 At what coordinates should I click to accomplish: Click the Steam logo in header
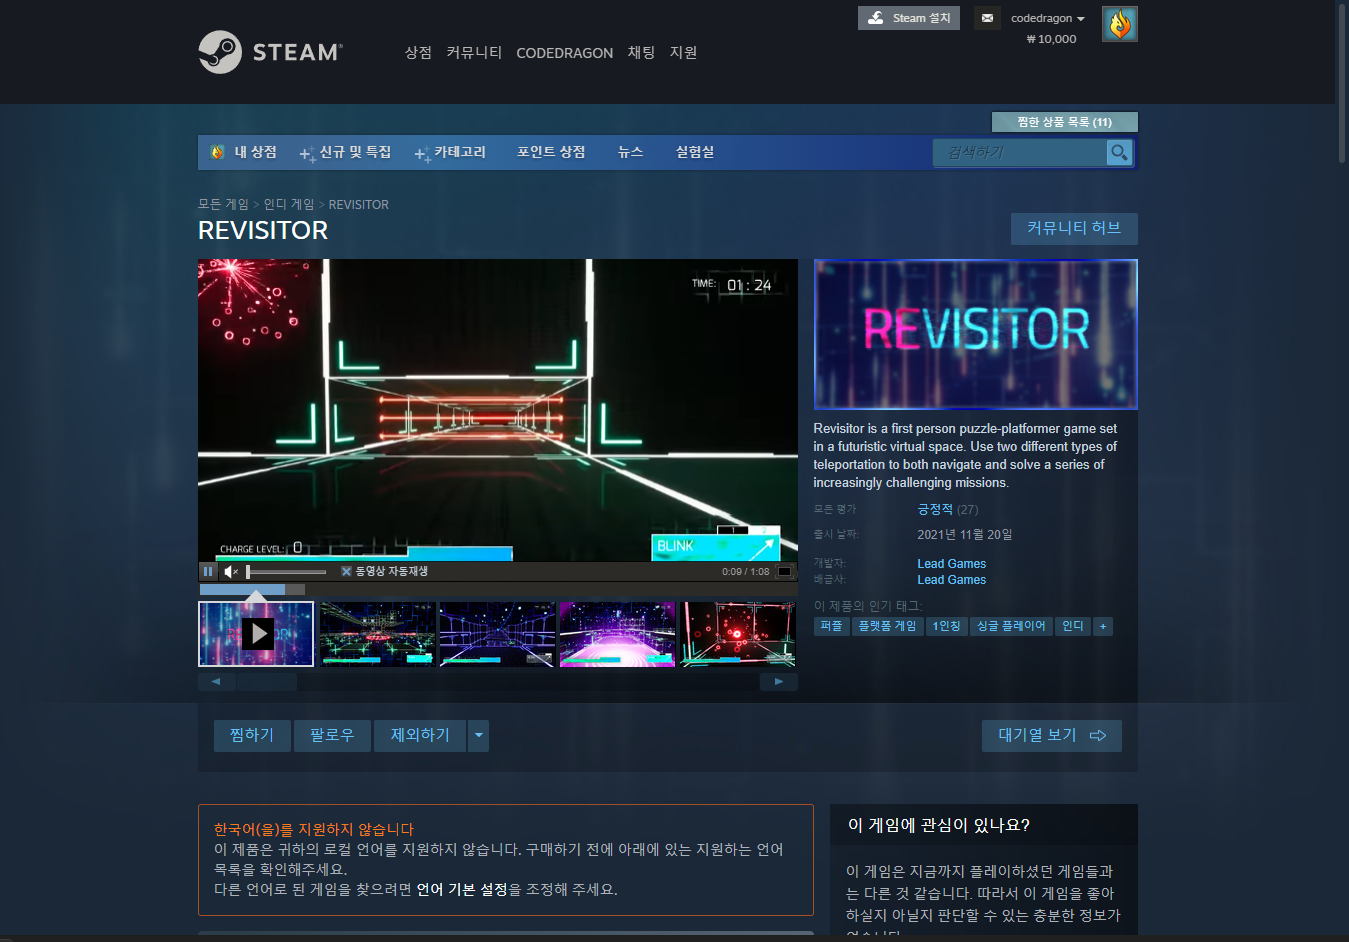270,52
